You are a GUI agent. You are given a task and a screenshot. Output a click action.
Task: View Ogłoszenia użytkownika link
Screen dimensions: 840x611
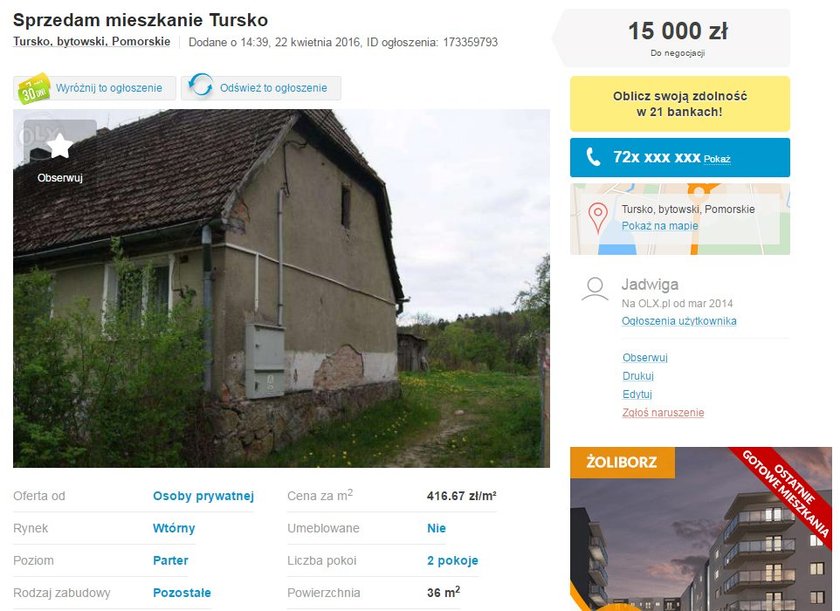click(679, 321)
